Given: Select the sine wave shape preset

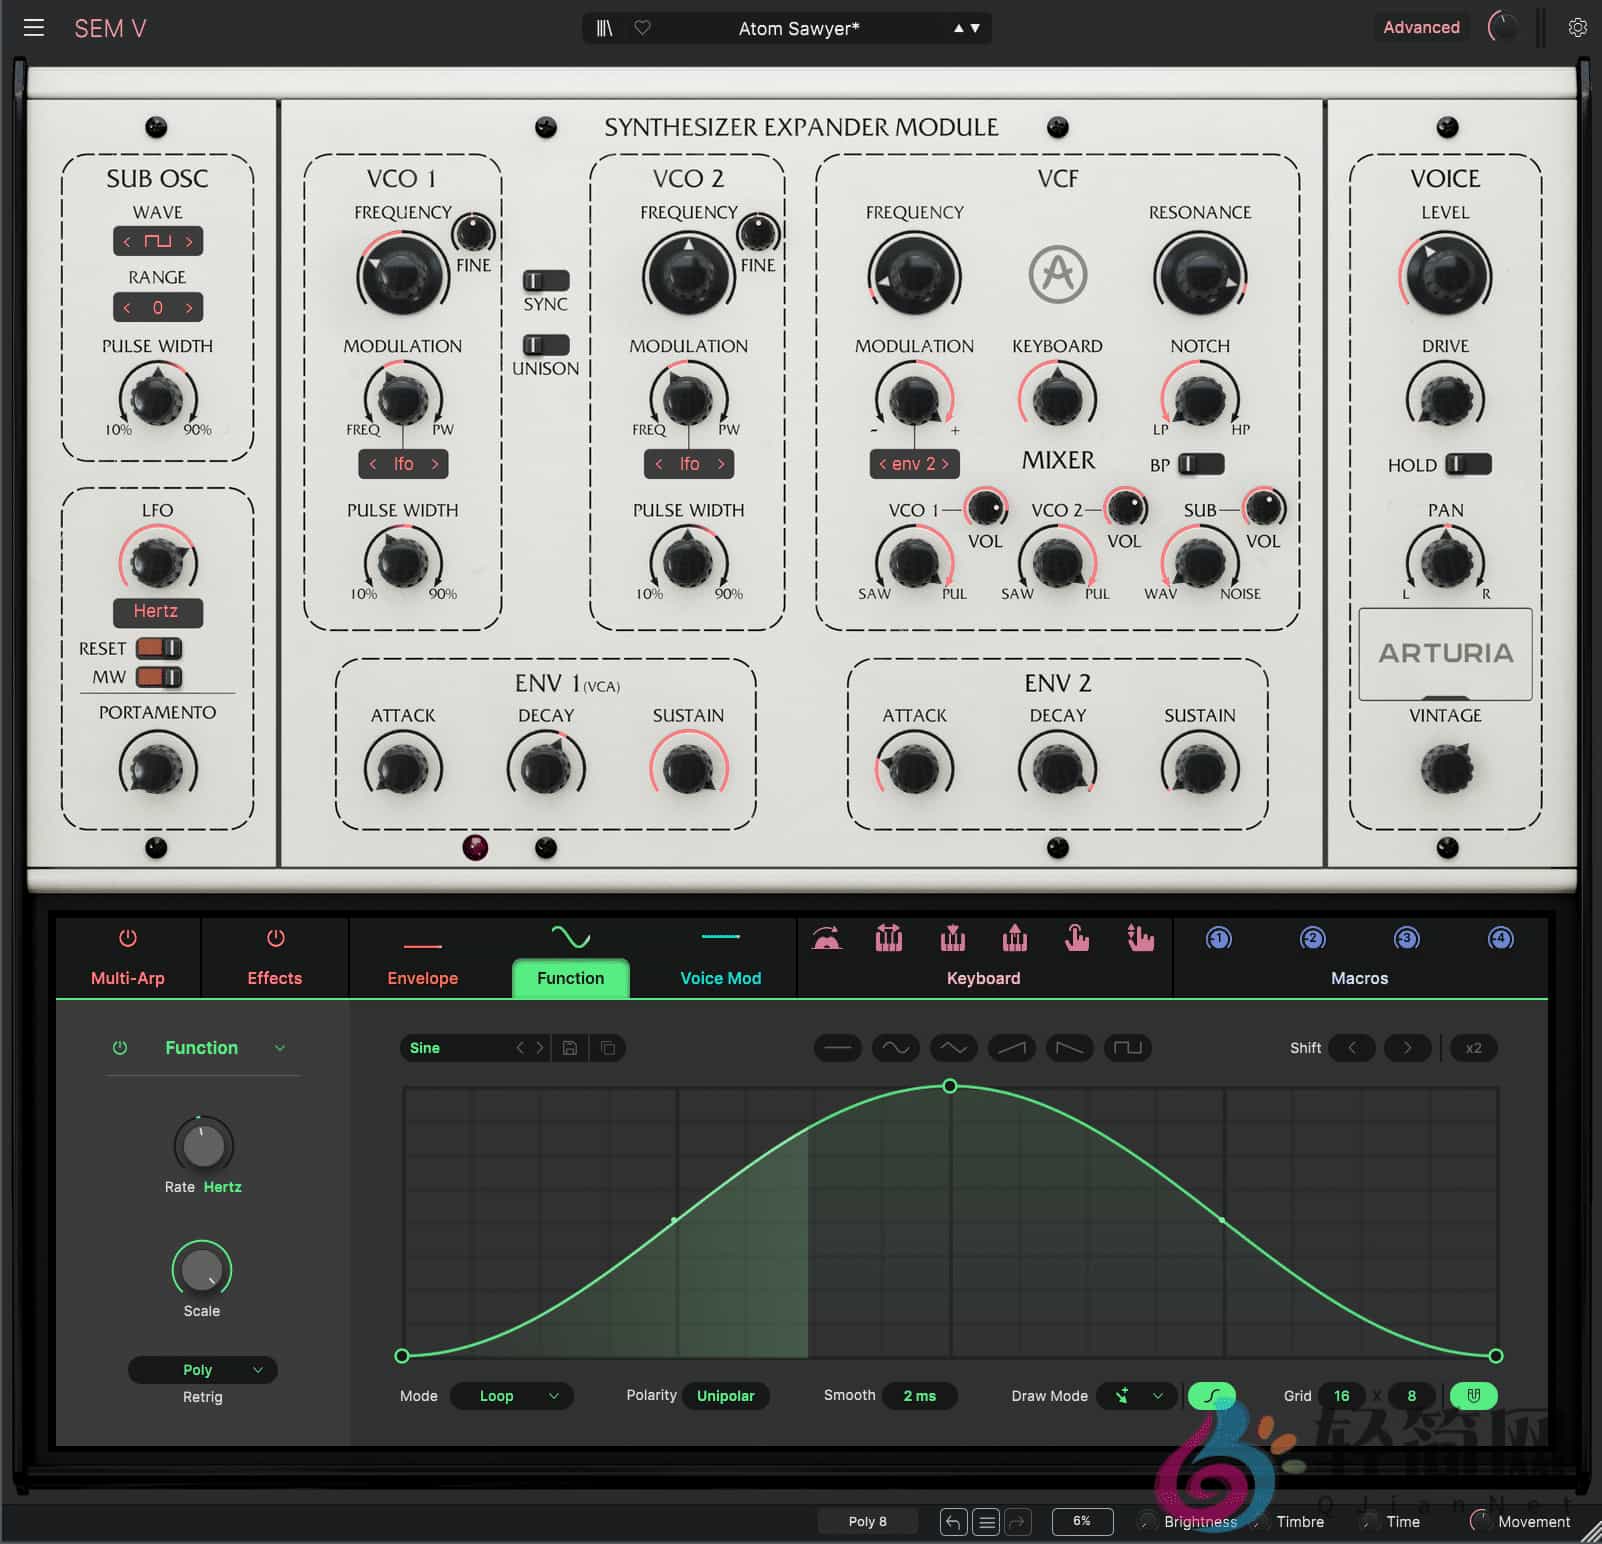Looking at the screenshot, I should (895, 1048).
